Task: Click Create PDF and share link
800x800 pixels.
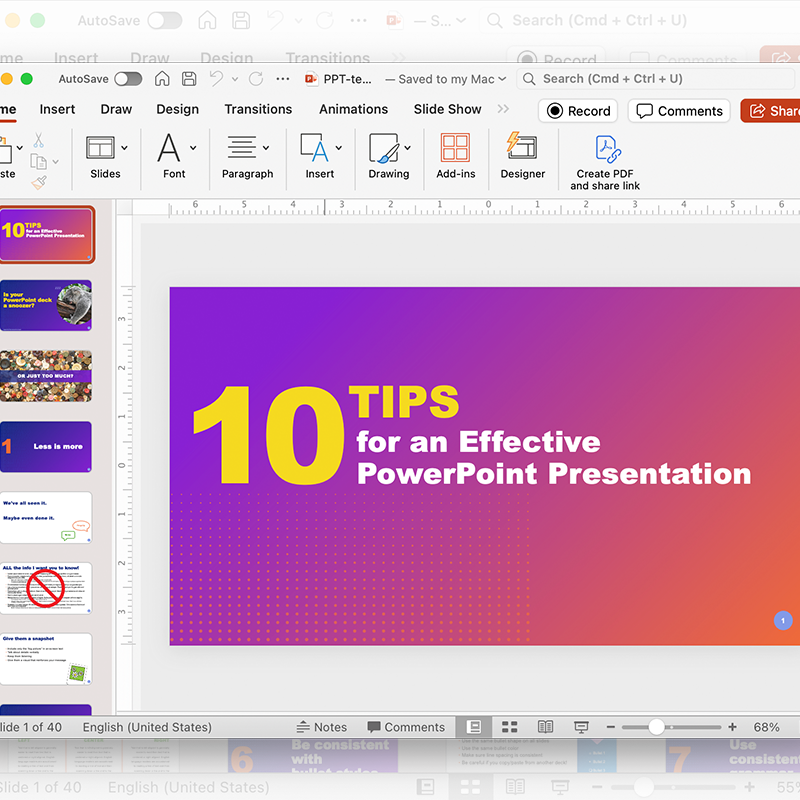Action: pyautogui.click(x=605, y=162)
